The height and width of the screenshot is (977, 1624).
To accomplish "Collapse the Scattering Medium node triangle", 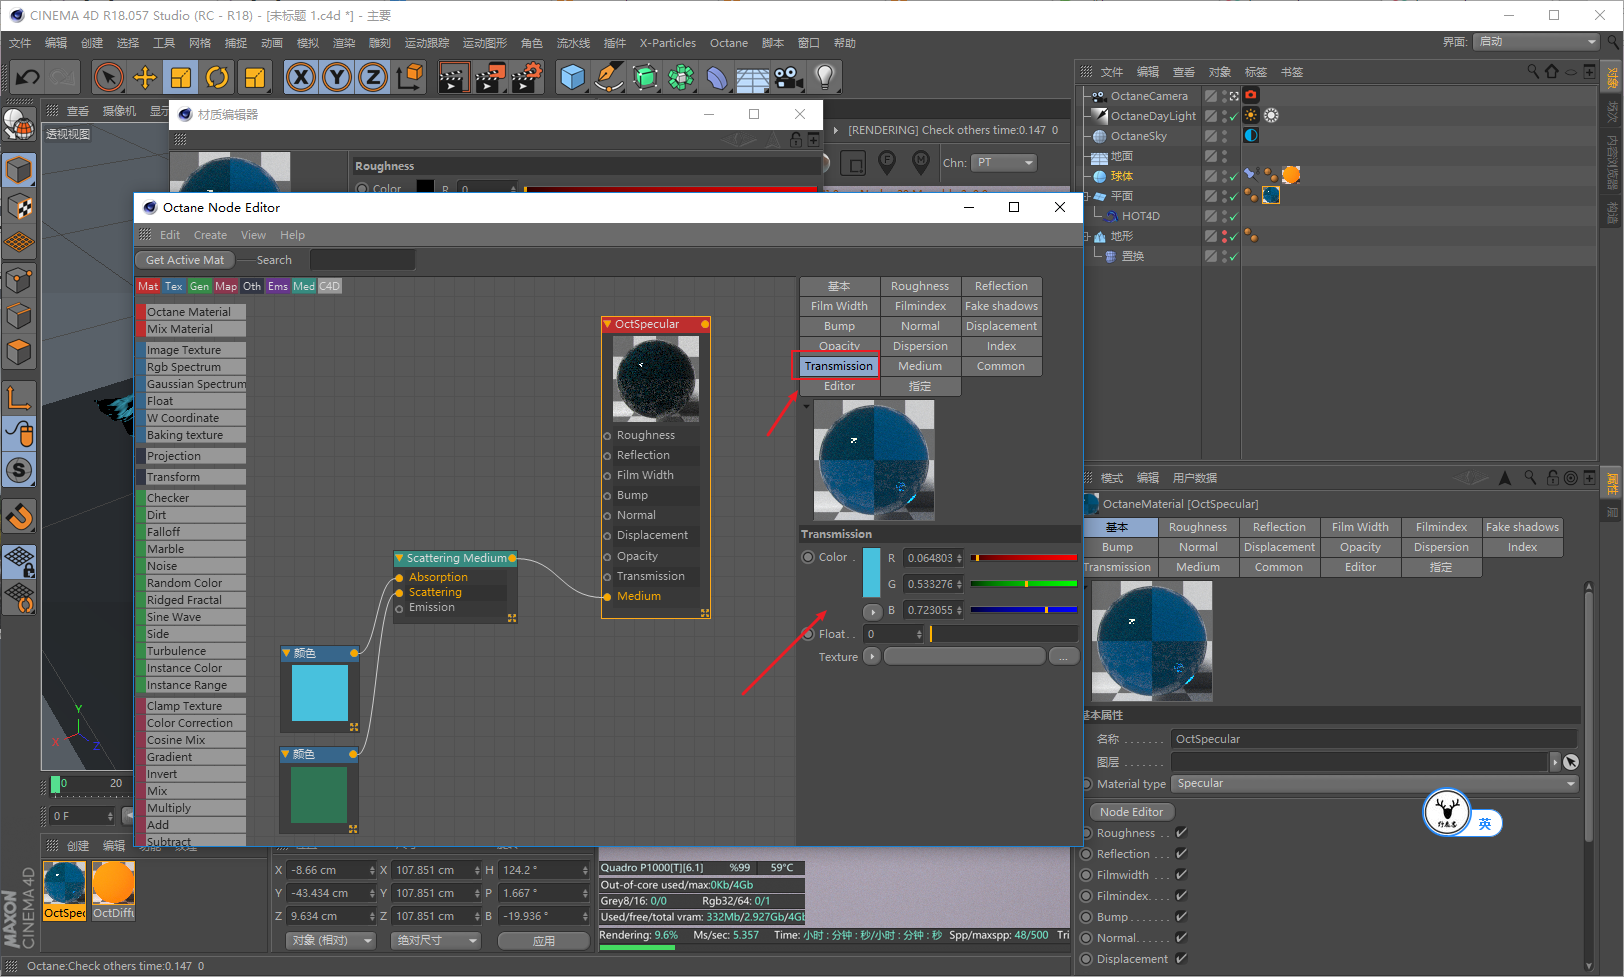I will [400, 558].
